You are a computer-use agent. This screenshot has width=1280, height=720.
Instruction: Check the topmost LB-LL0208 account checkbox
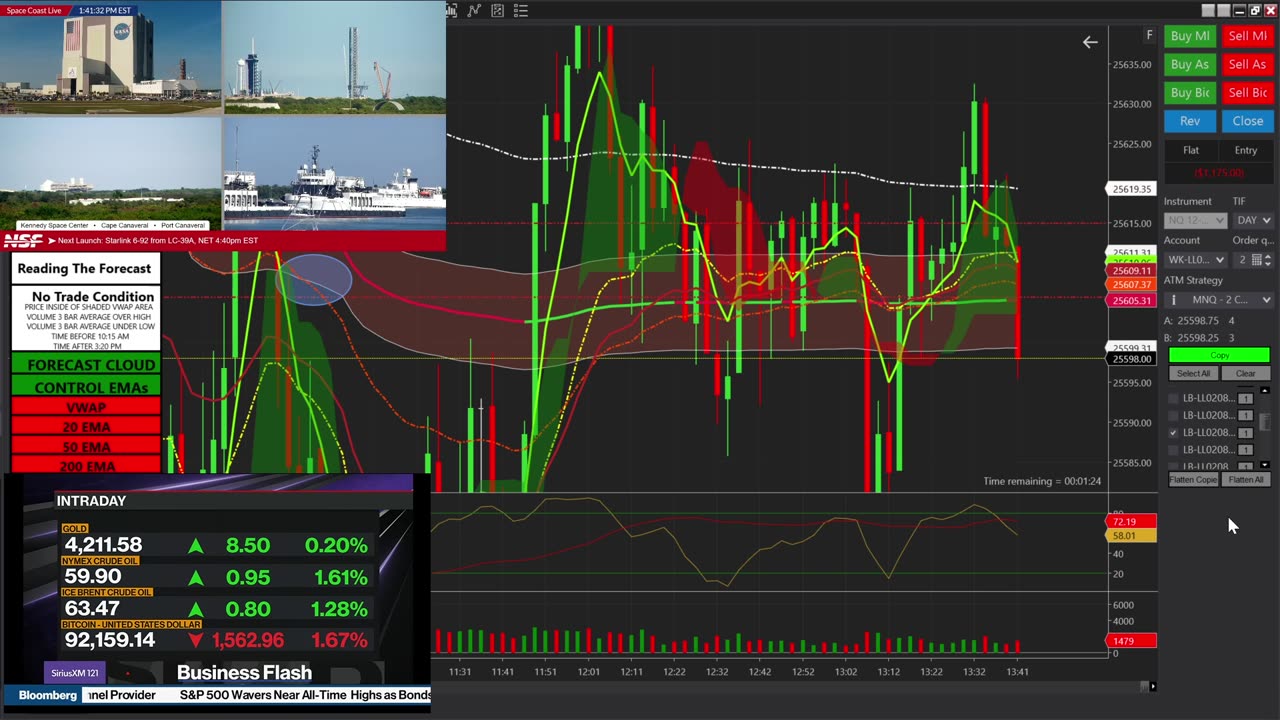[x=1174, y=398]
